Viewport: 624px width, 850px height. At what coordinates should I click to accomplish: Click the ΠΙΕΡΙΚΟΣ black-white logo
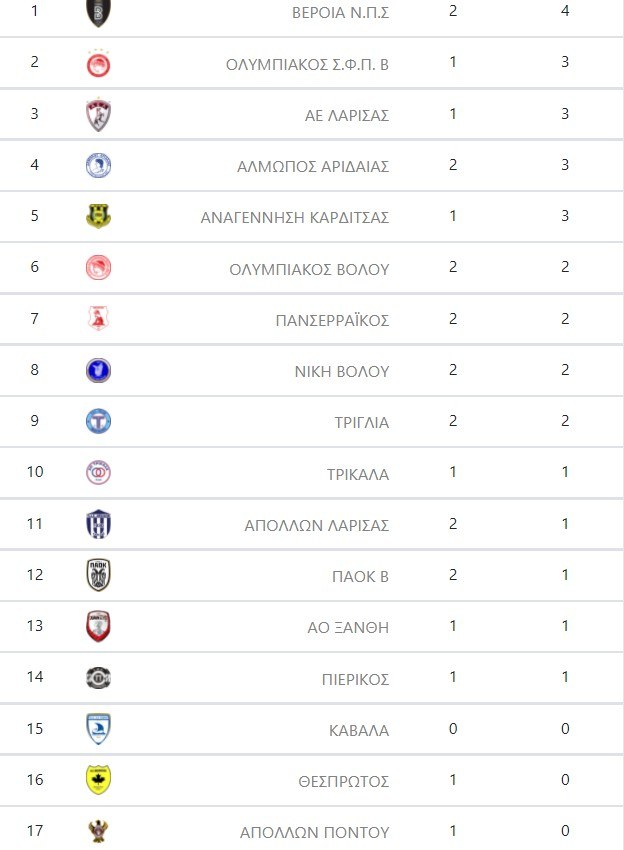click(98, 678)
